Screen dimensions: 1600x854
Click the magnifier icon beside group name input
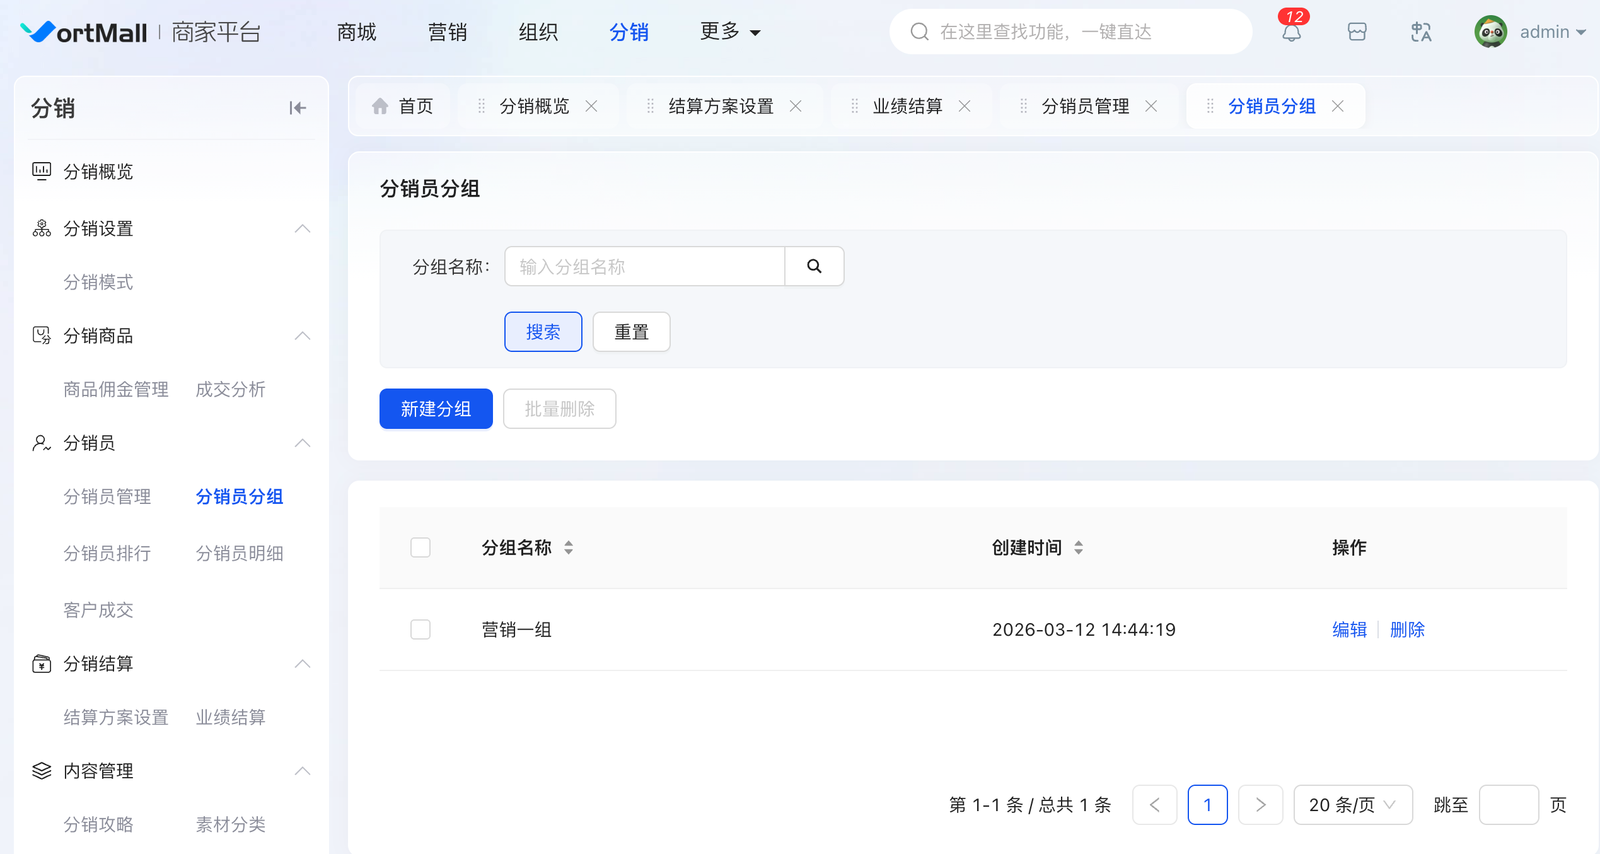coord(814,267)
